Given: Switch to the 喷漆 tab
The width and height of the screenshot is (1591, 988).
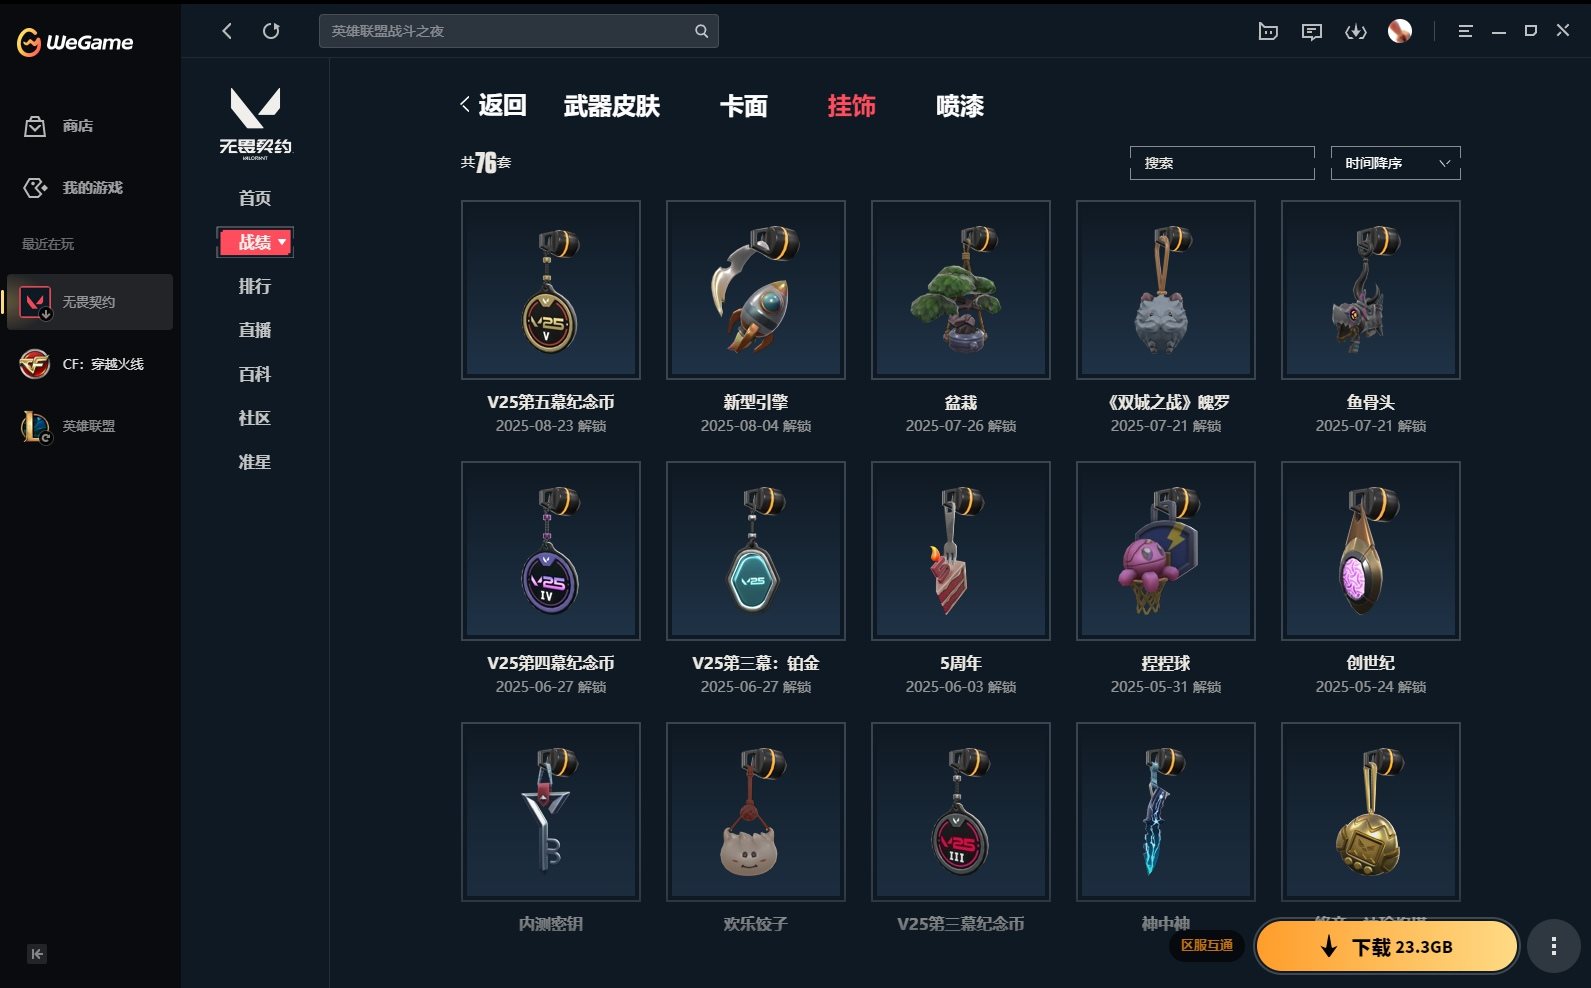Looking at the screenshot, I should (x=960, y=106).
